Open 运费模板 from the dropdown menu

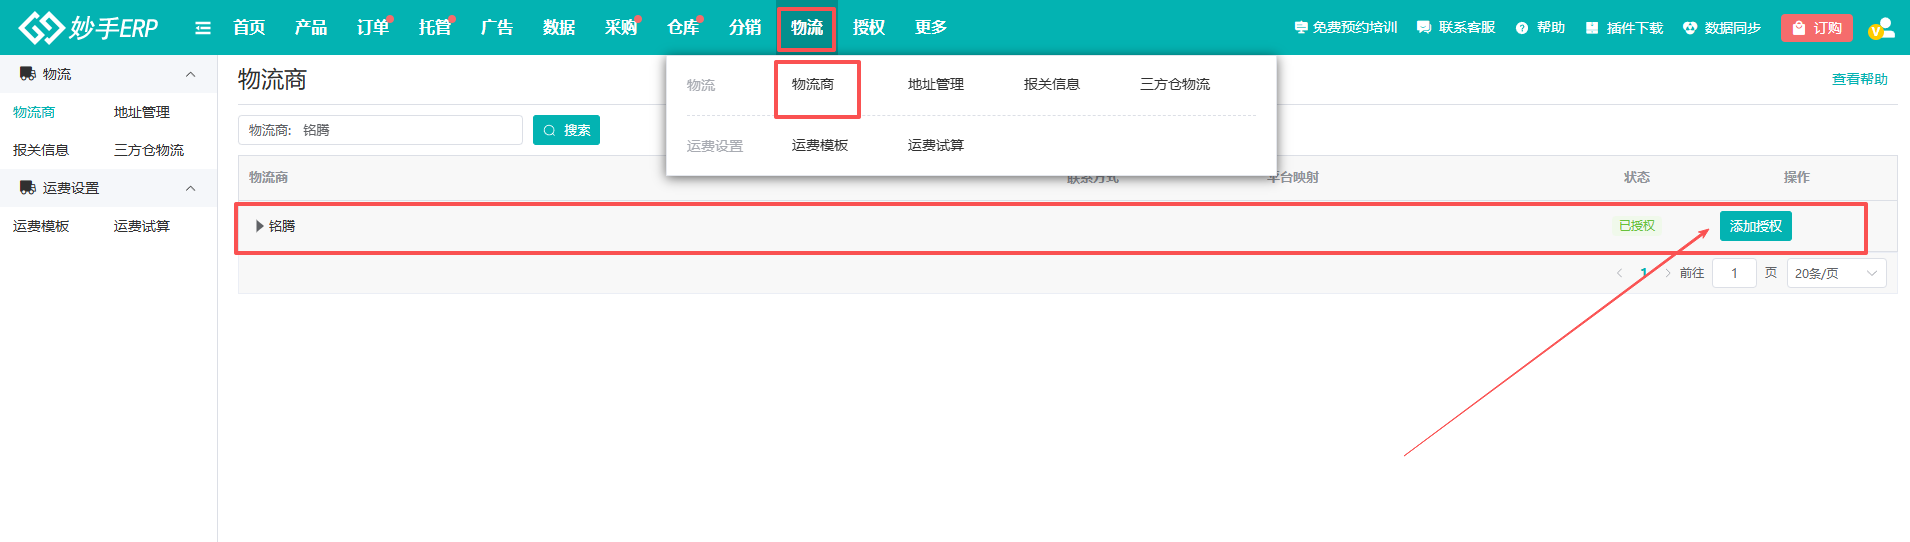819,146
